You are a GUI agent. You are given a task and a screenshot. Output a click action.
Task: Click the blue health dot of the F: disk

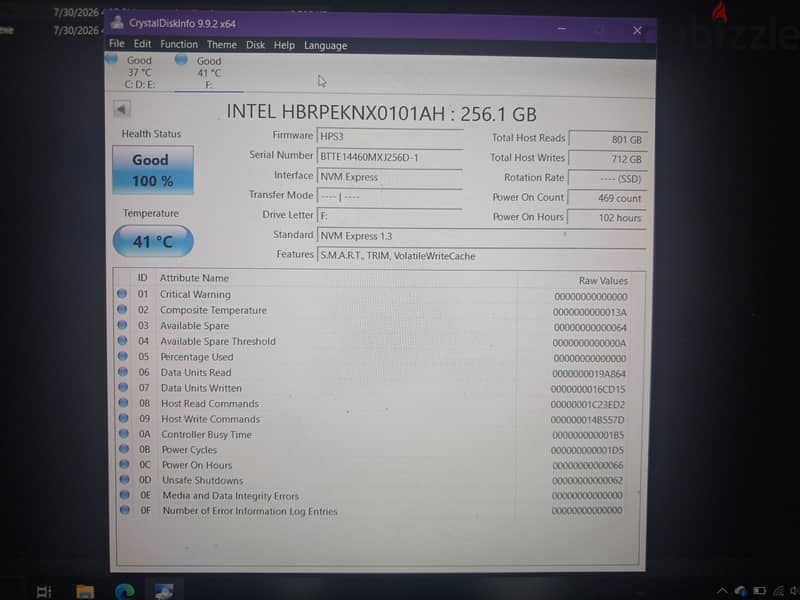tap(181, 60)
